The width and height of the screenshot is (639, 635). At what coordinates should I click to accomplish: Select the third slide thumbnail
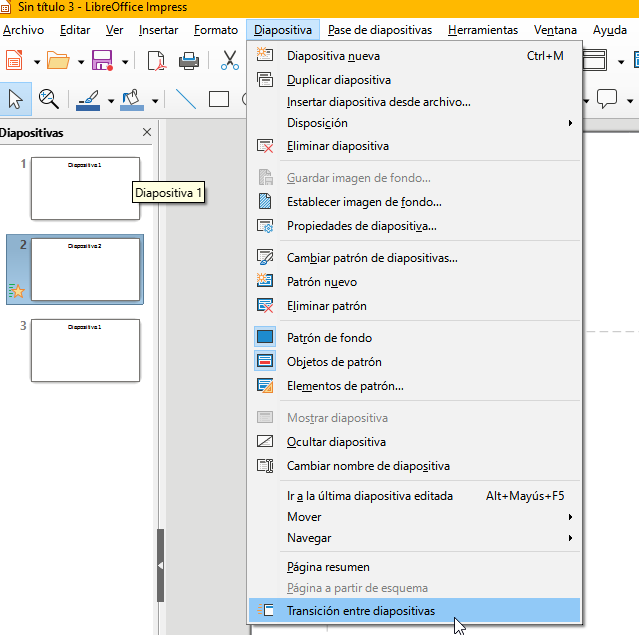tap(85, 350)
